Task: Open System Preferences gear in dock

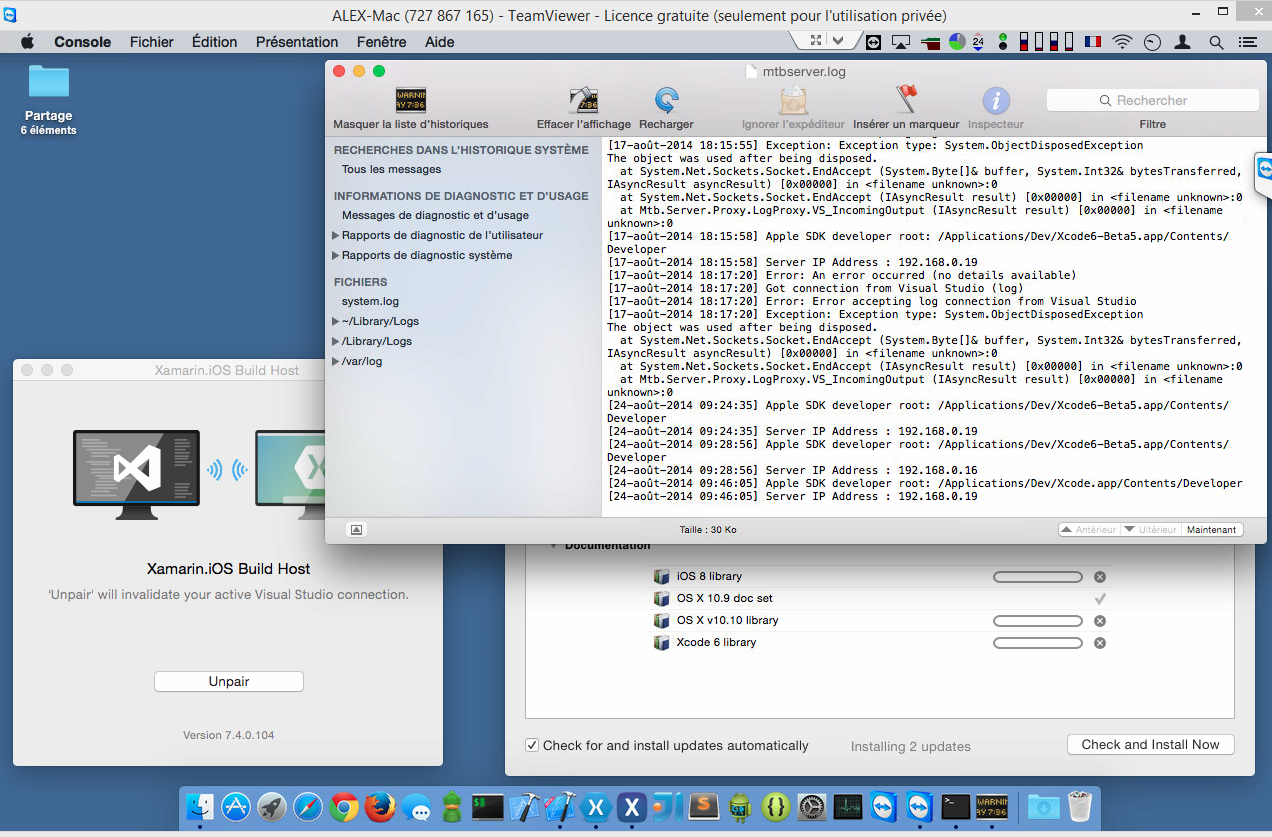Action: click(812, 806)
